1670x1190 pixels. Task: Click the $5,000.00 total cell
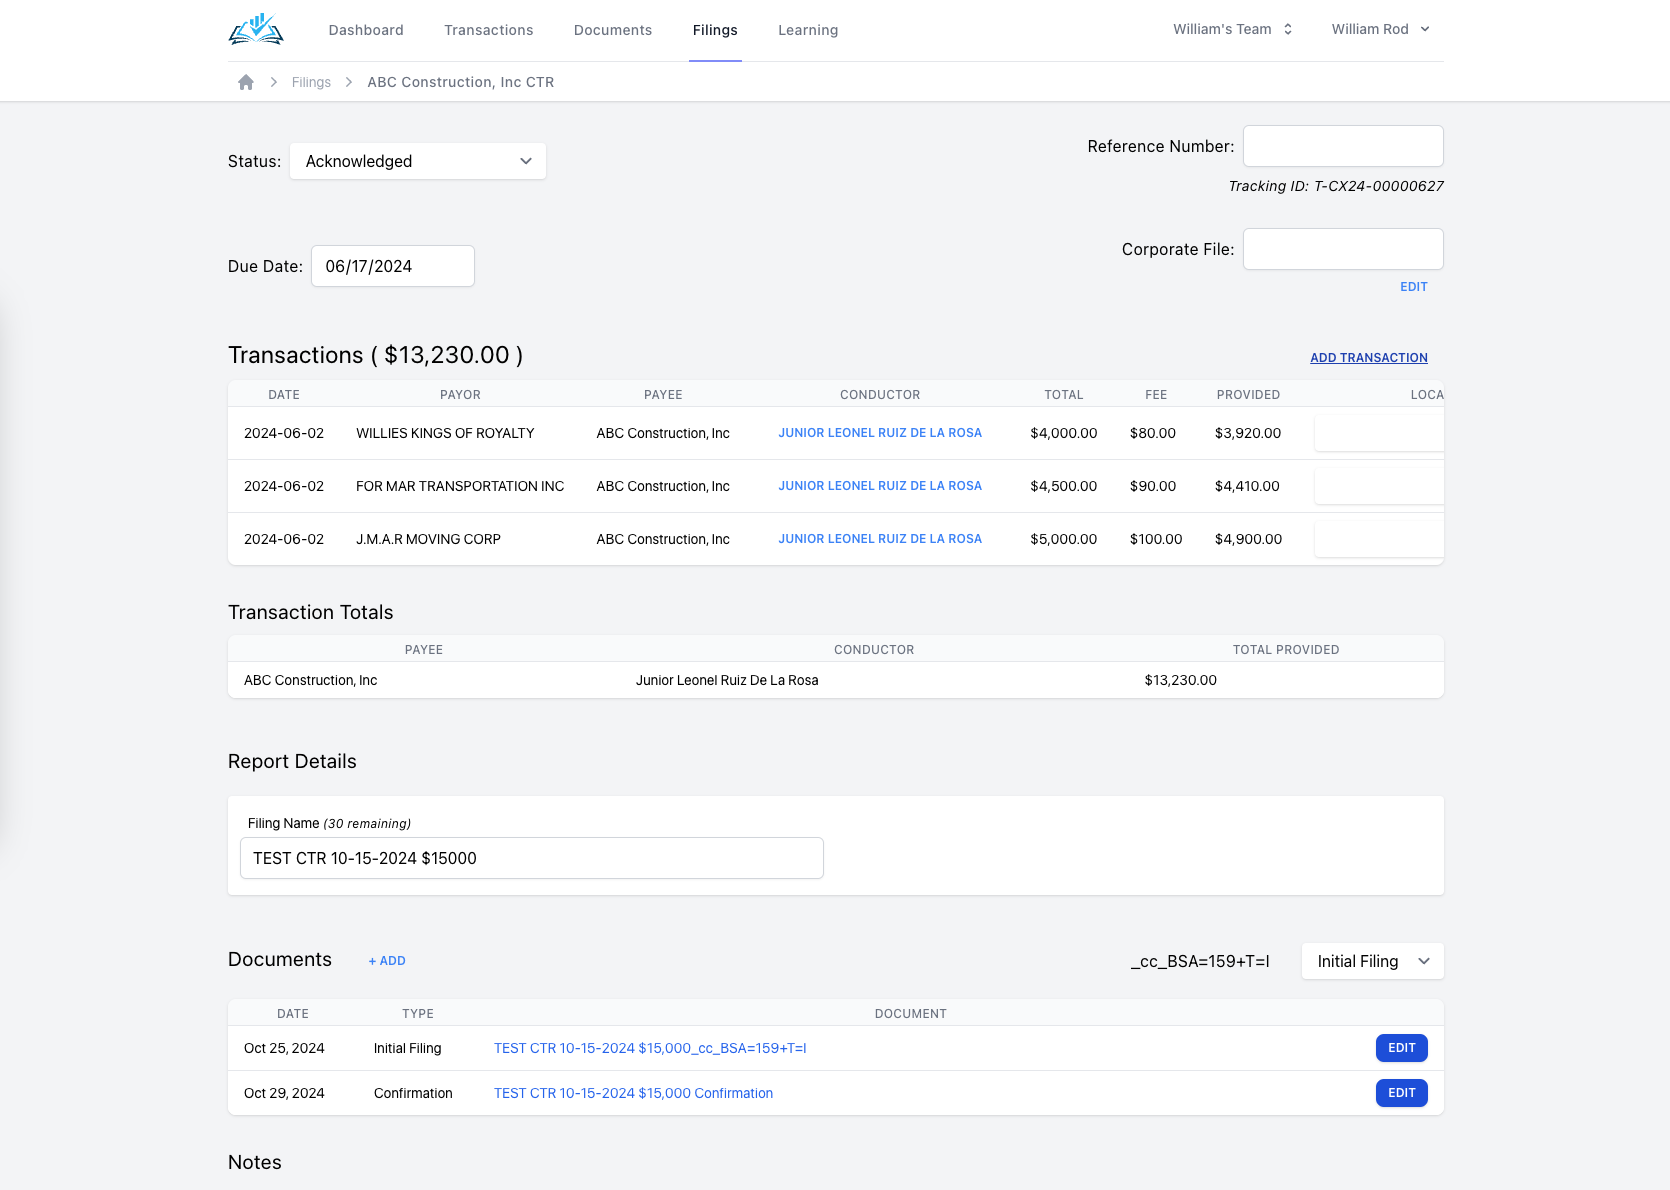click(1064, 539)
